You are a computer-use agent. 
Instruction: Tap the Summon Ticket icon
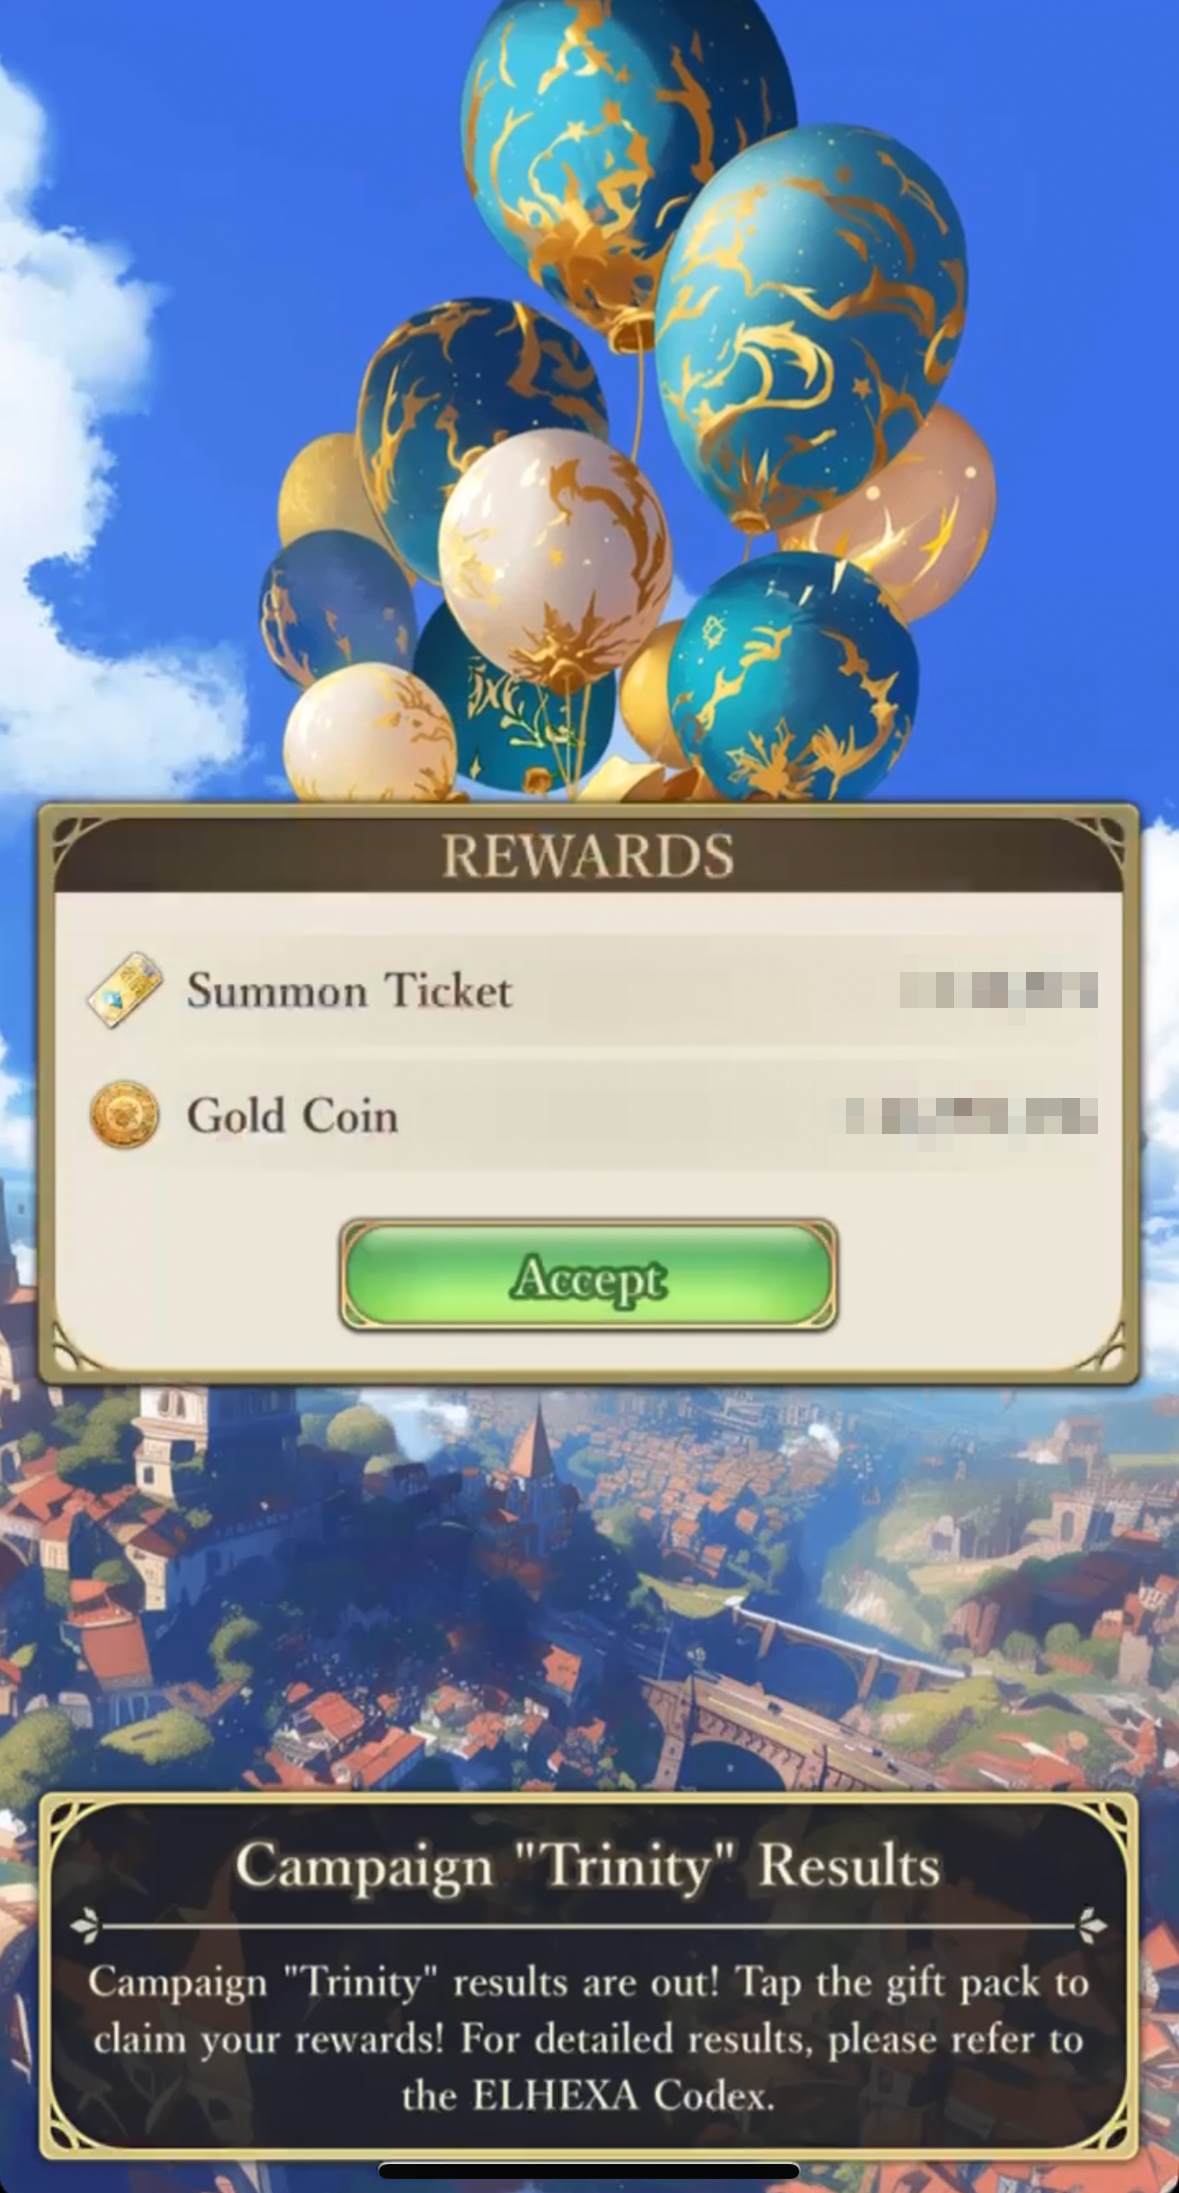125,991
